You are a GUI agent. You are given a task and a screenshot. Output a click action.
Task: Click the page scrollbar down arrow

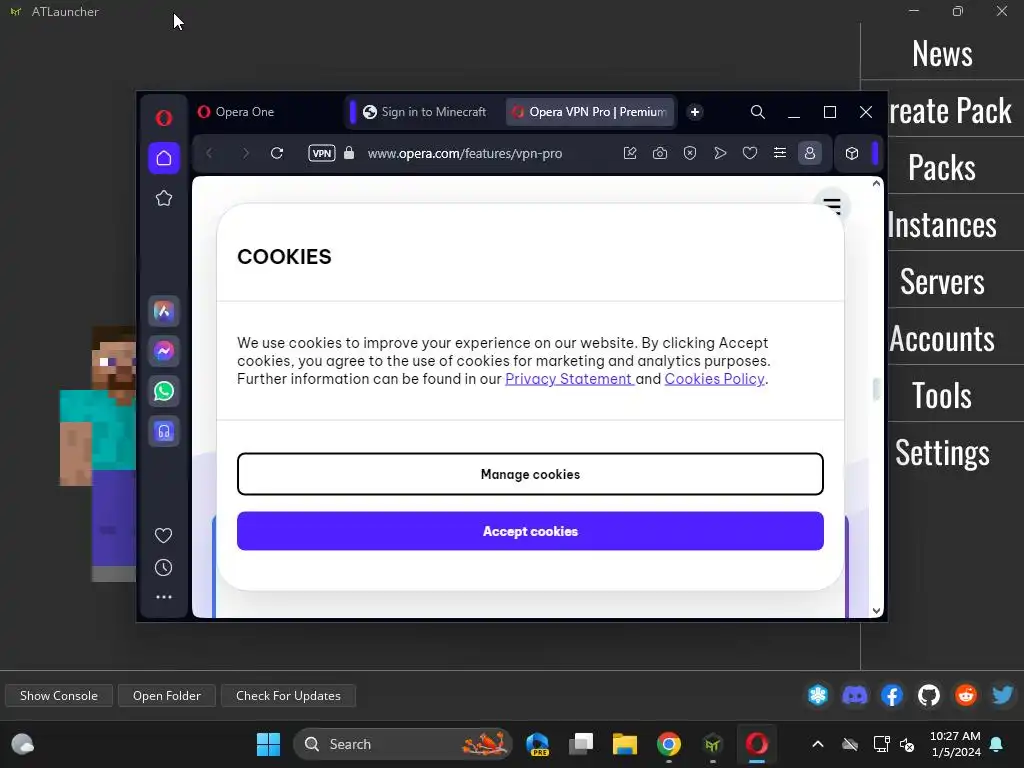(x=876, y=611)
